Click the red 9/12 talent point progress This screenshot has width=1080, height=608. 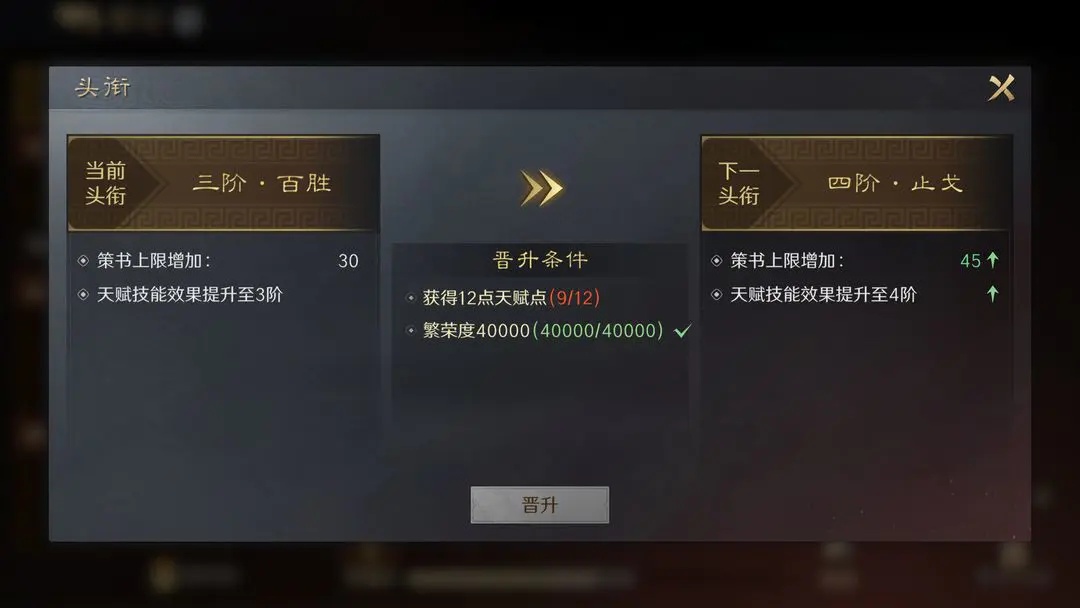pyautogui.click(x=574, y=297)
